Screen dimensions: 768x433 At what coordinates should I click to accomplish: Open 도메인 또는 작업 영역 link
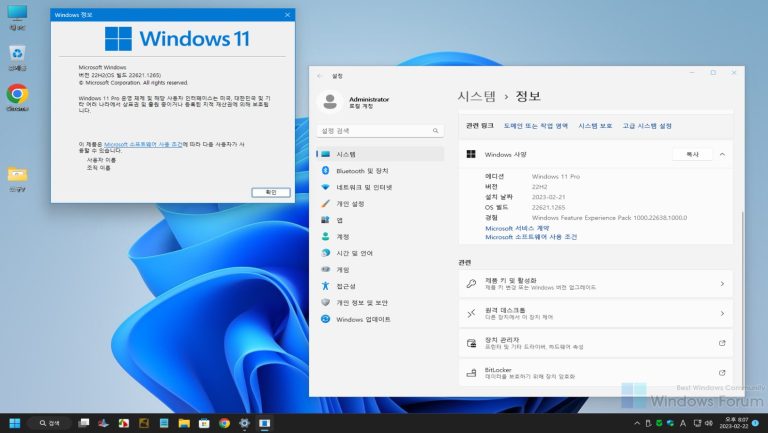point(535,126)
